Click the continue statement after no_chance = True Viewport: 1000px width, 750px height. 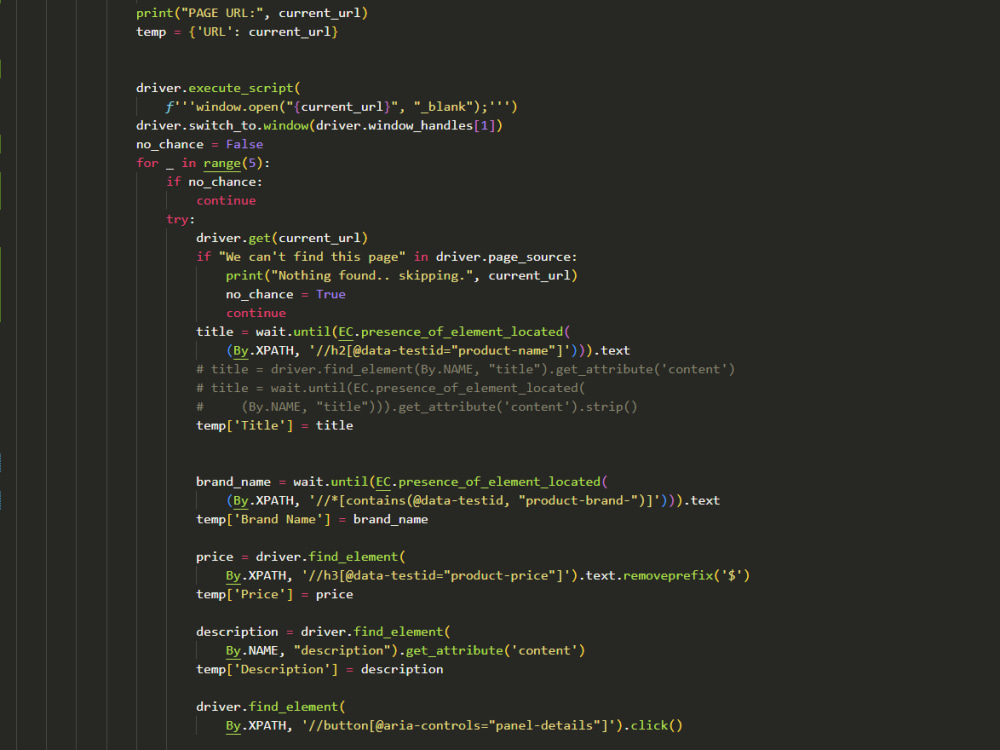255,312
